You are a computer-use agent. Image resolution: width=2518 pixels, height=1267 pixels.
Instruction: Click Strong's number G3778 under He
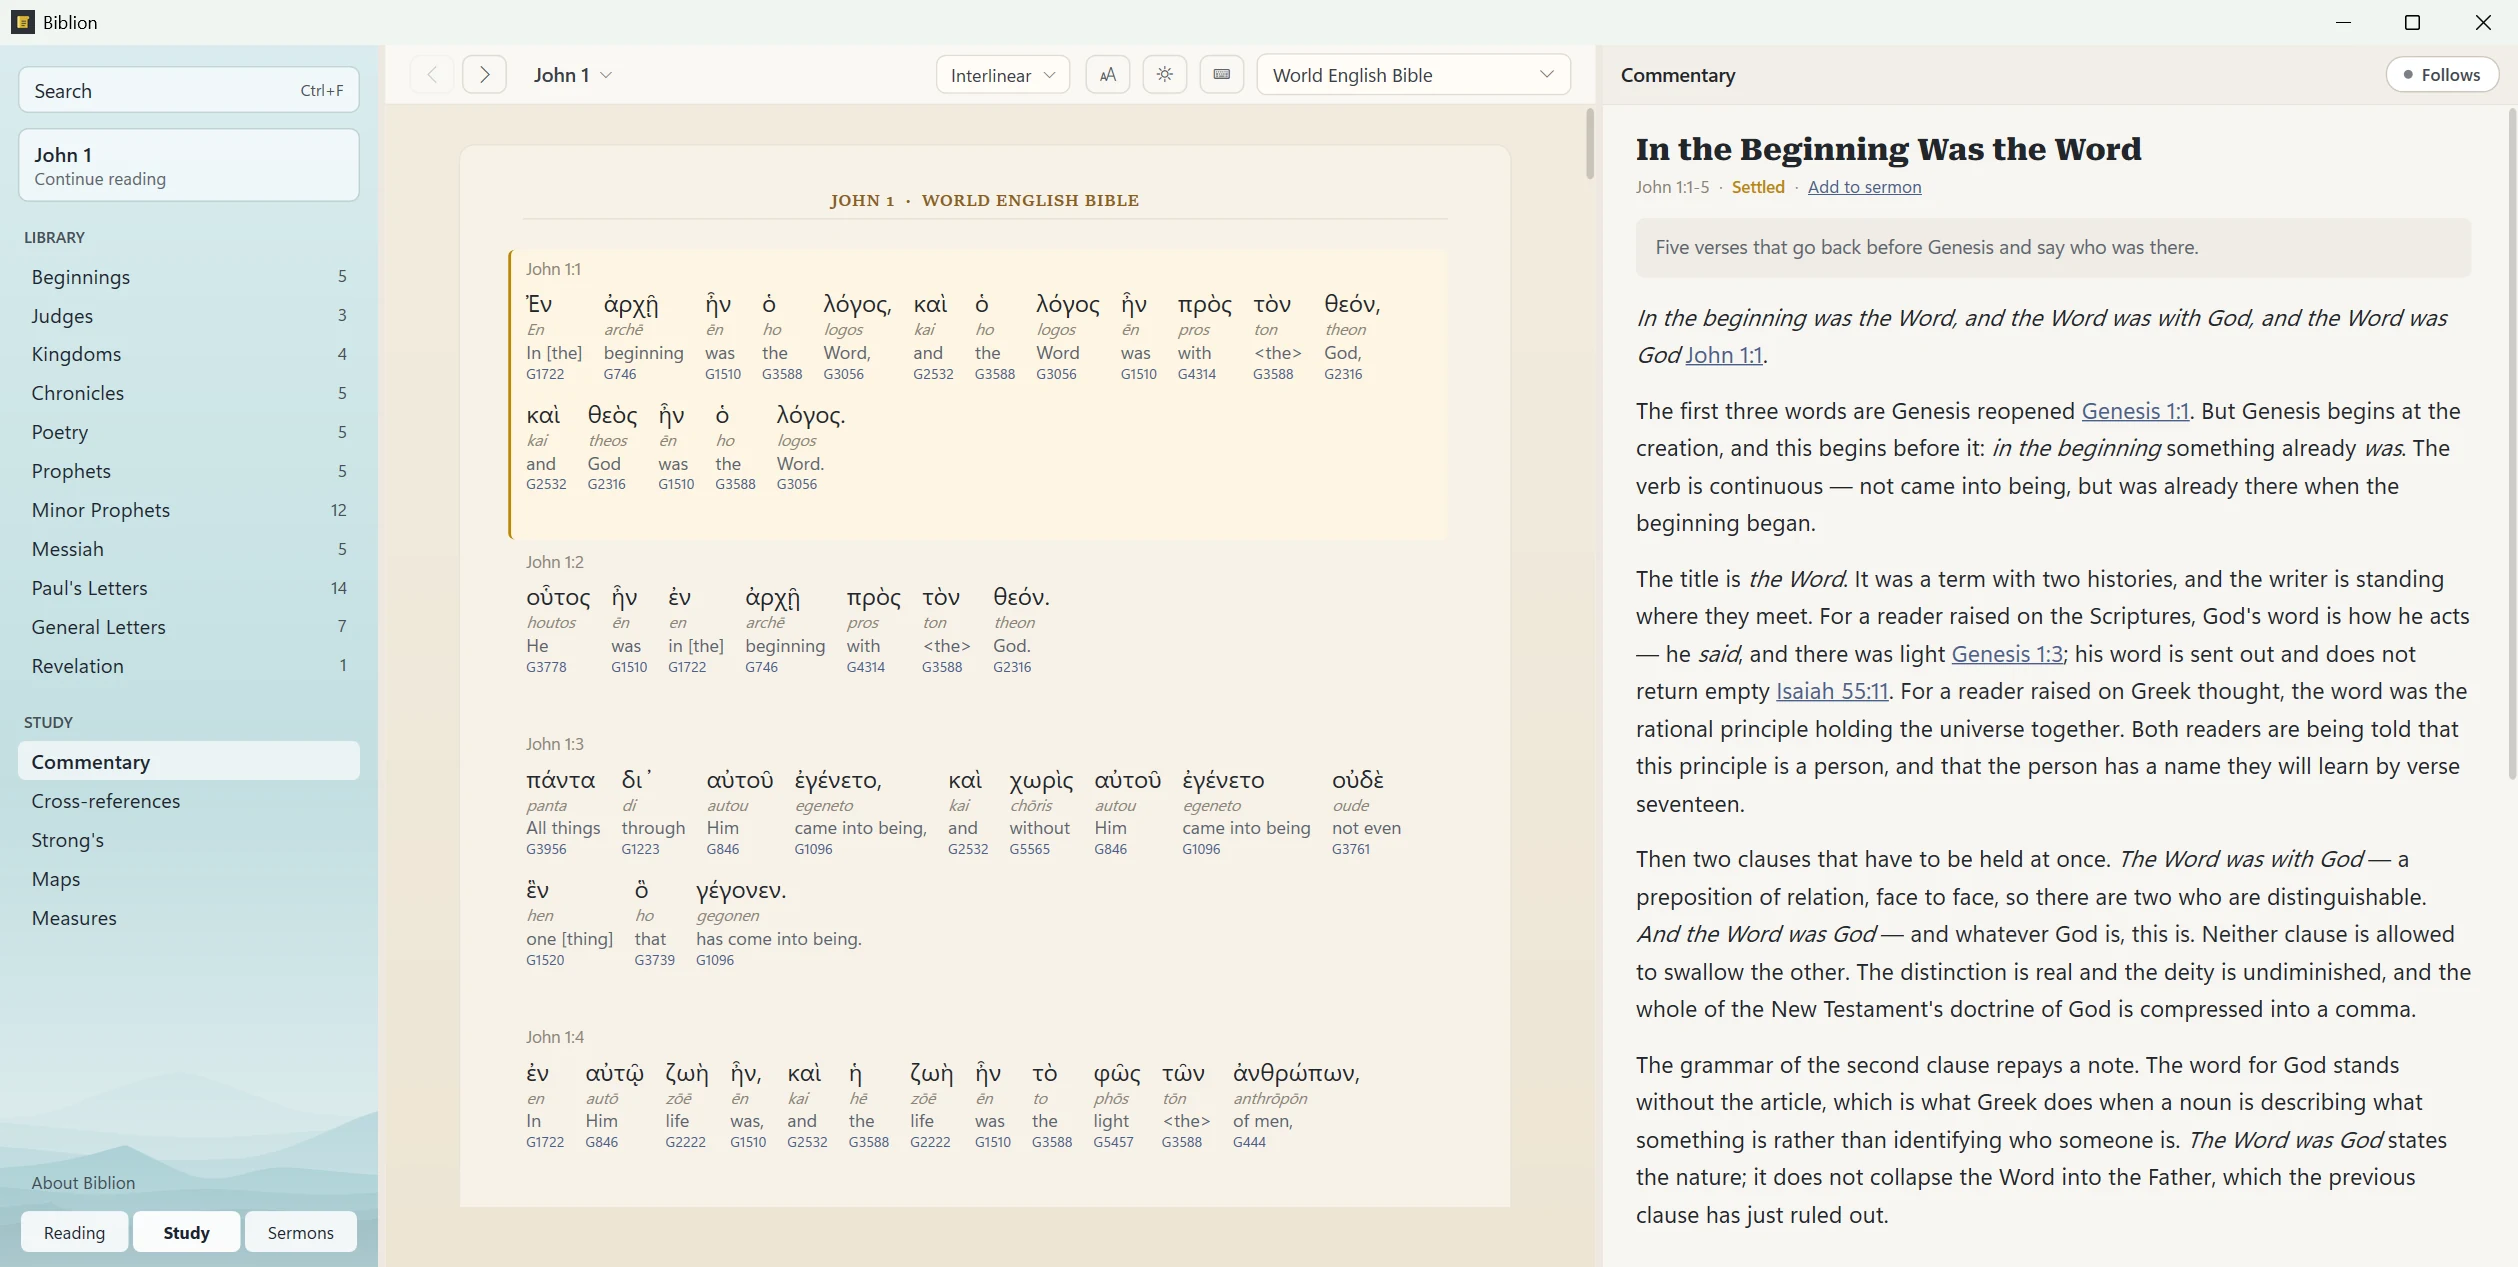(546, 667)
